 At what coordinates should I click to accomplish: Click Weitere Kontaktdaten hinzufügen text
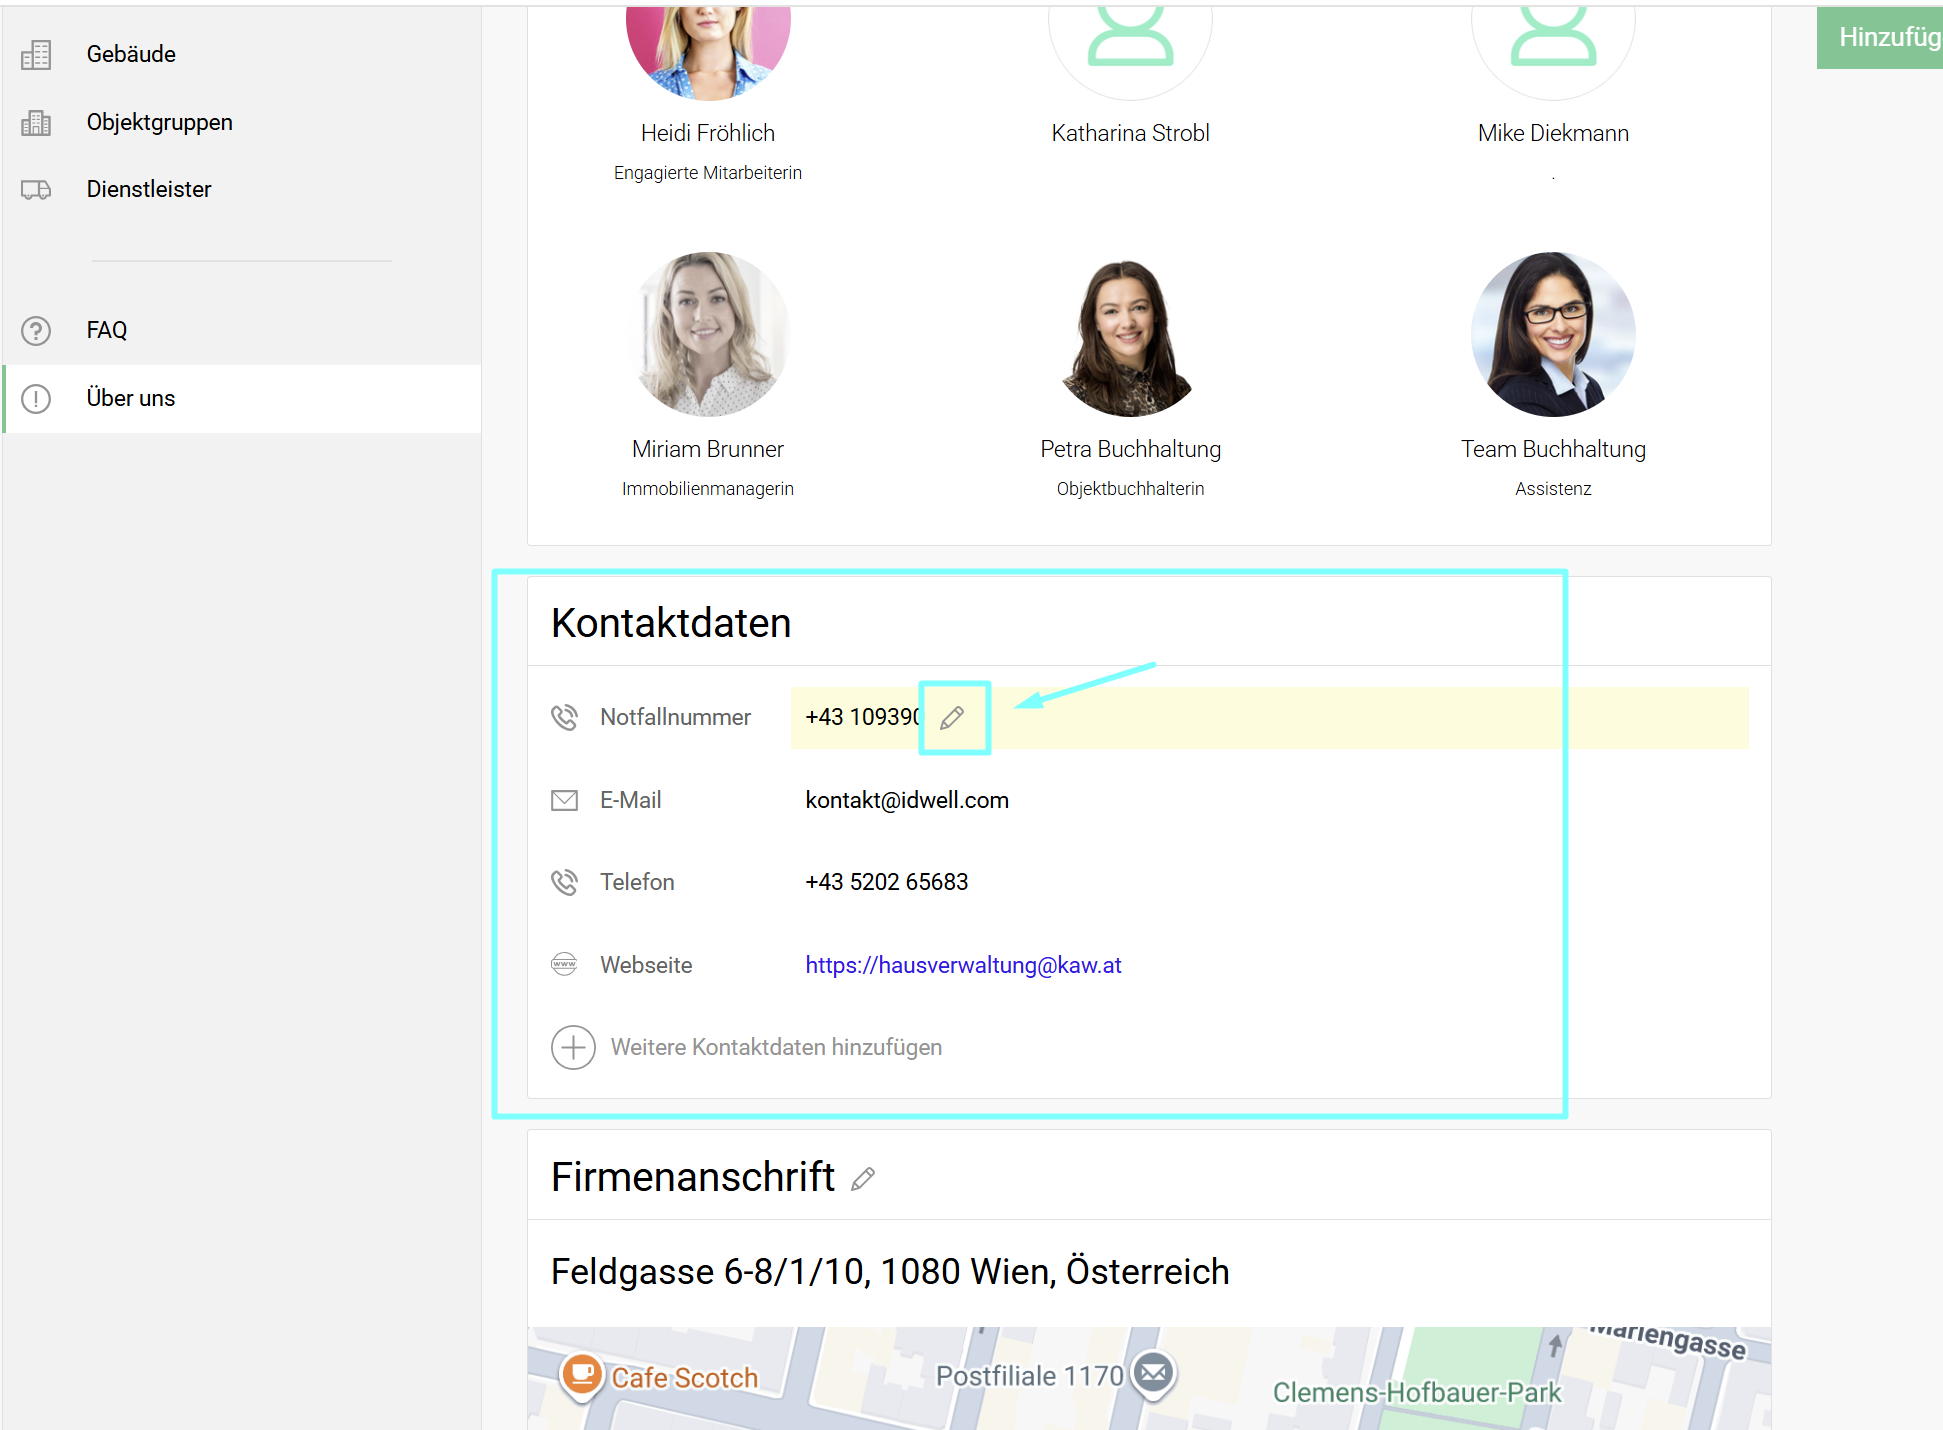[x=776, y=1047]
